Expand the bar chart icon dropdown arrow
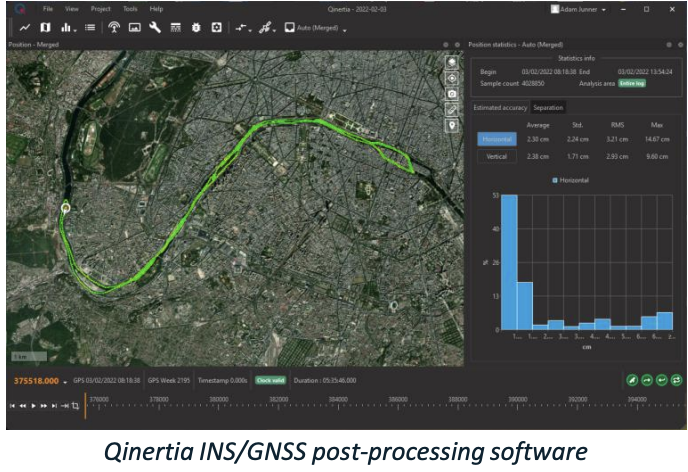 click(x=75, y=30)
